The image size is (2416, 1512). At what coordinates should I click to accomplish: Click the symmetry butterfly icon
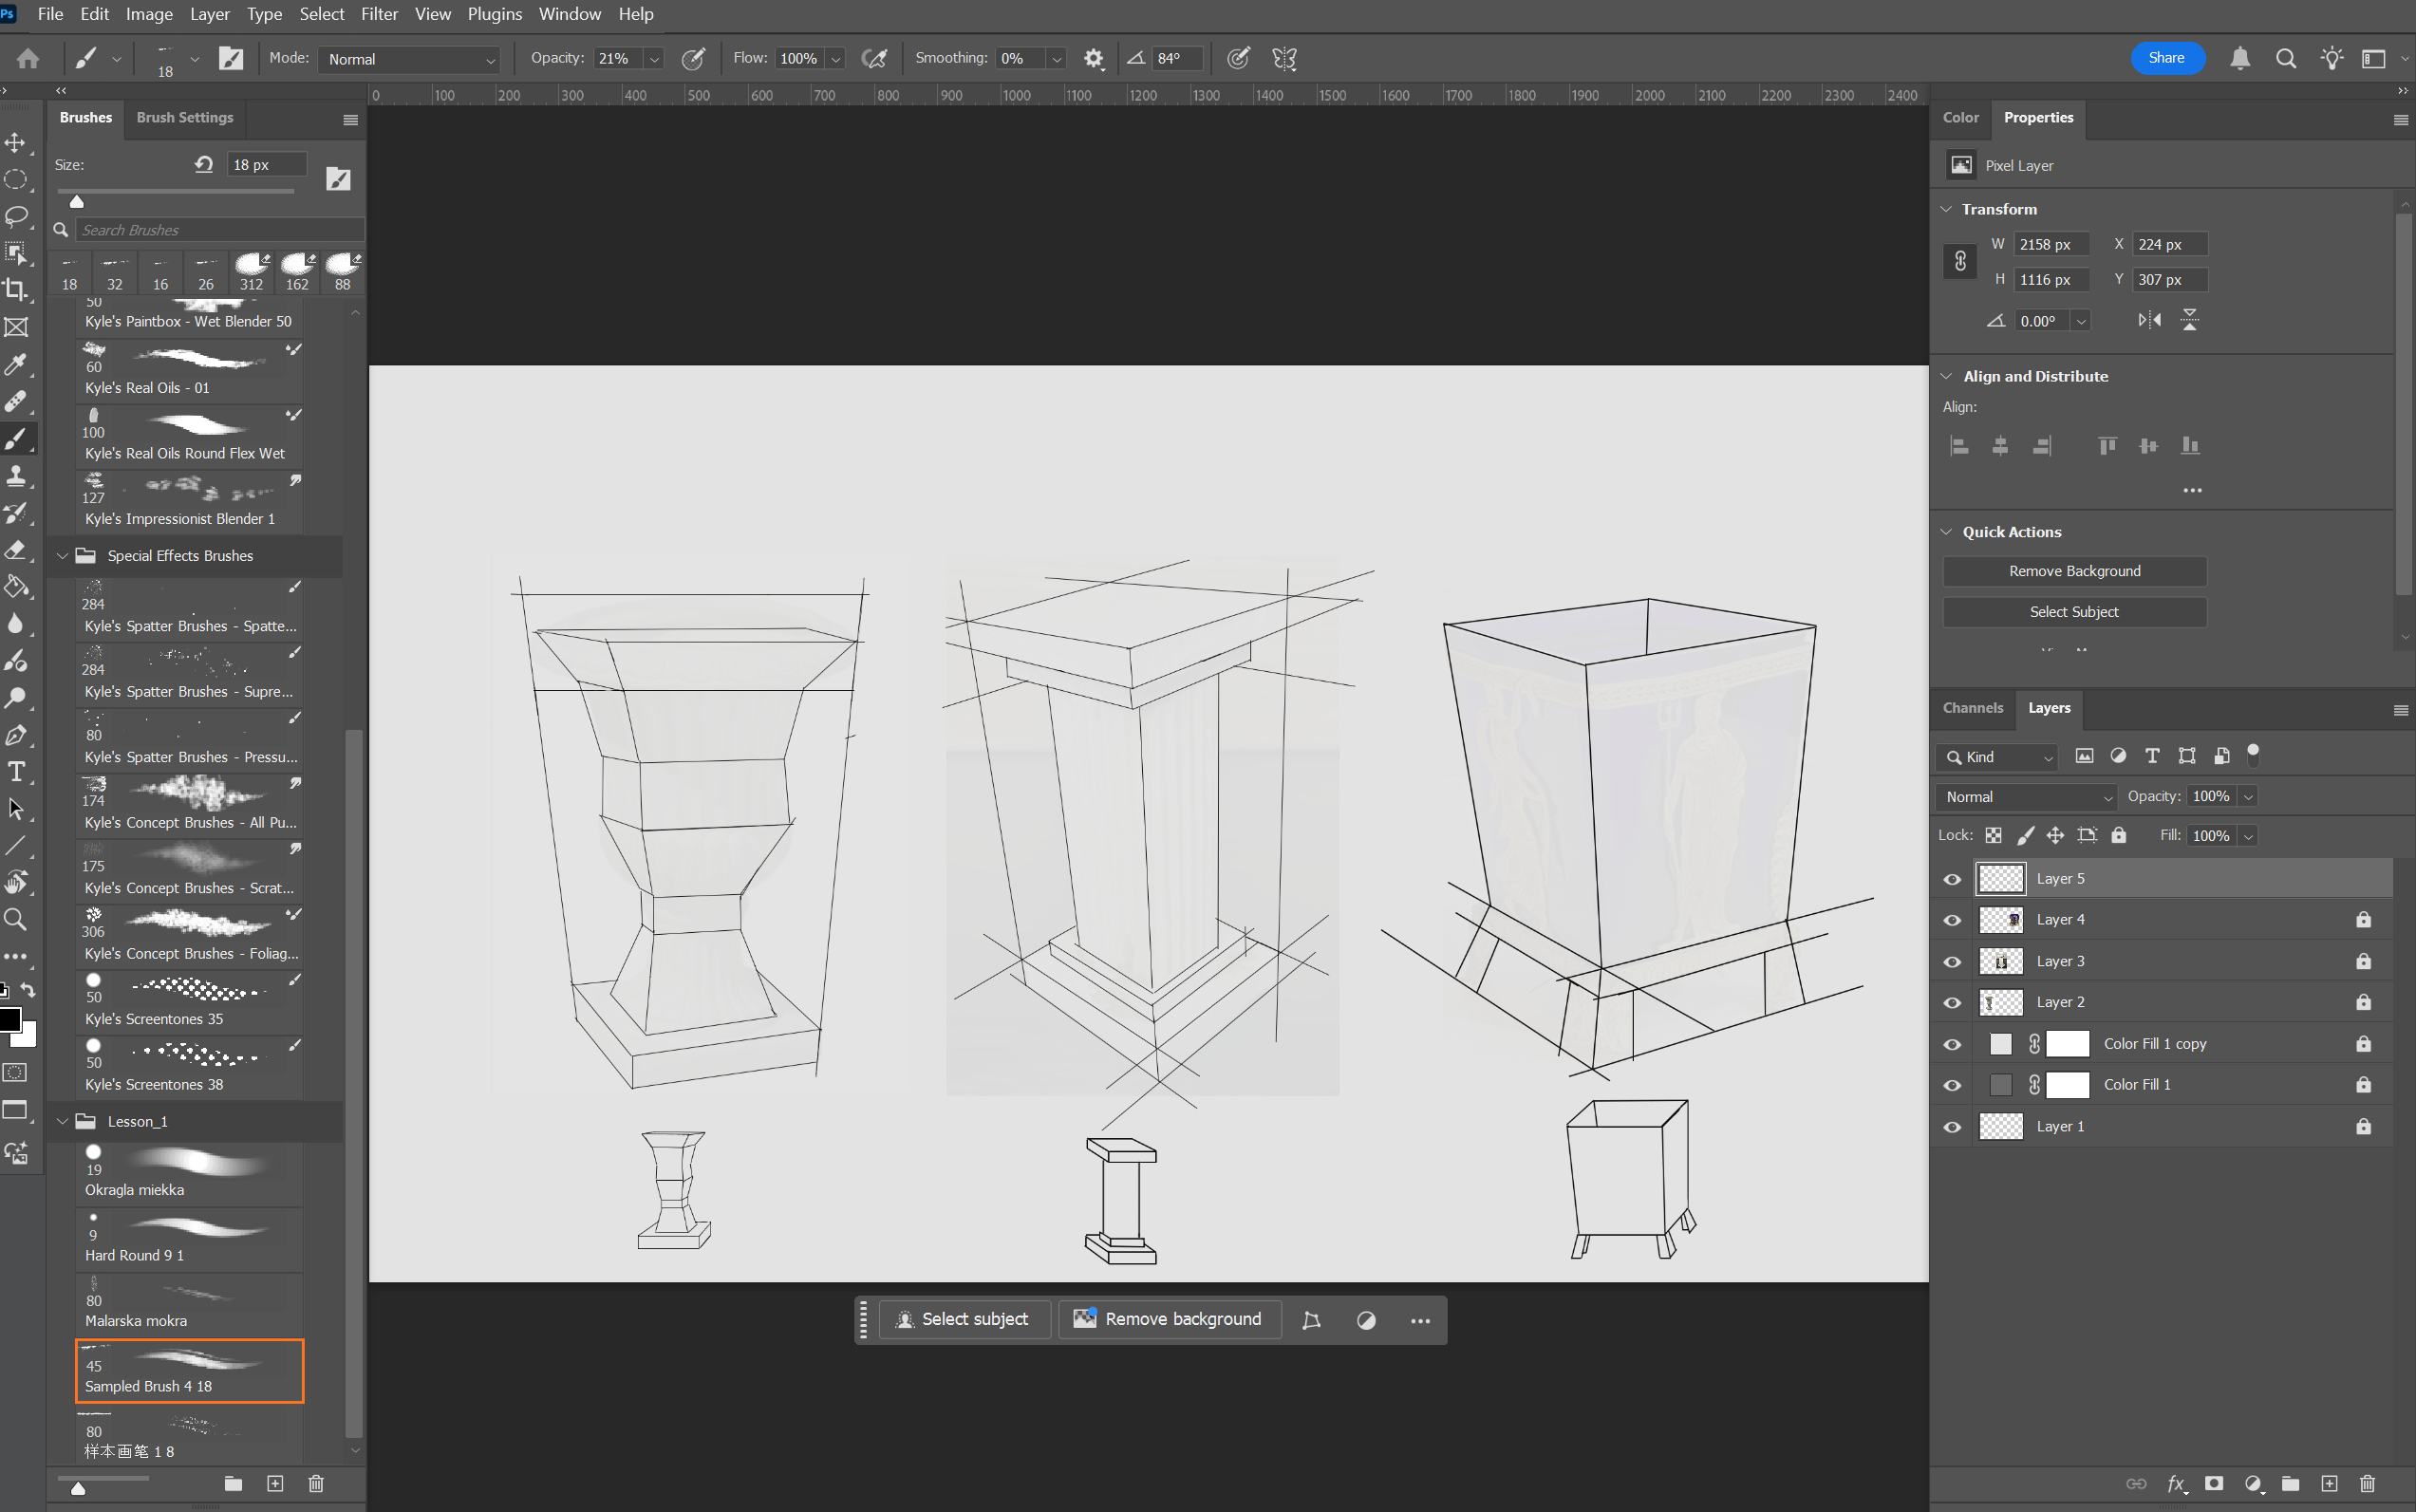tap(1284, 59)
